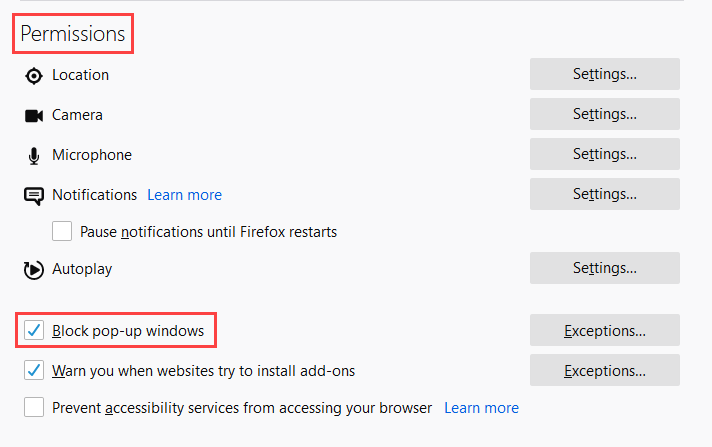This screenshot has width=712, height=447.
Task: Click the Notifications speech bubble icon
Action: point(34,195)
